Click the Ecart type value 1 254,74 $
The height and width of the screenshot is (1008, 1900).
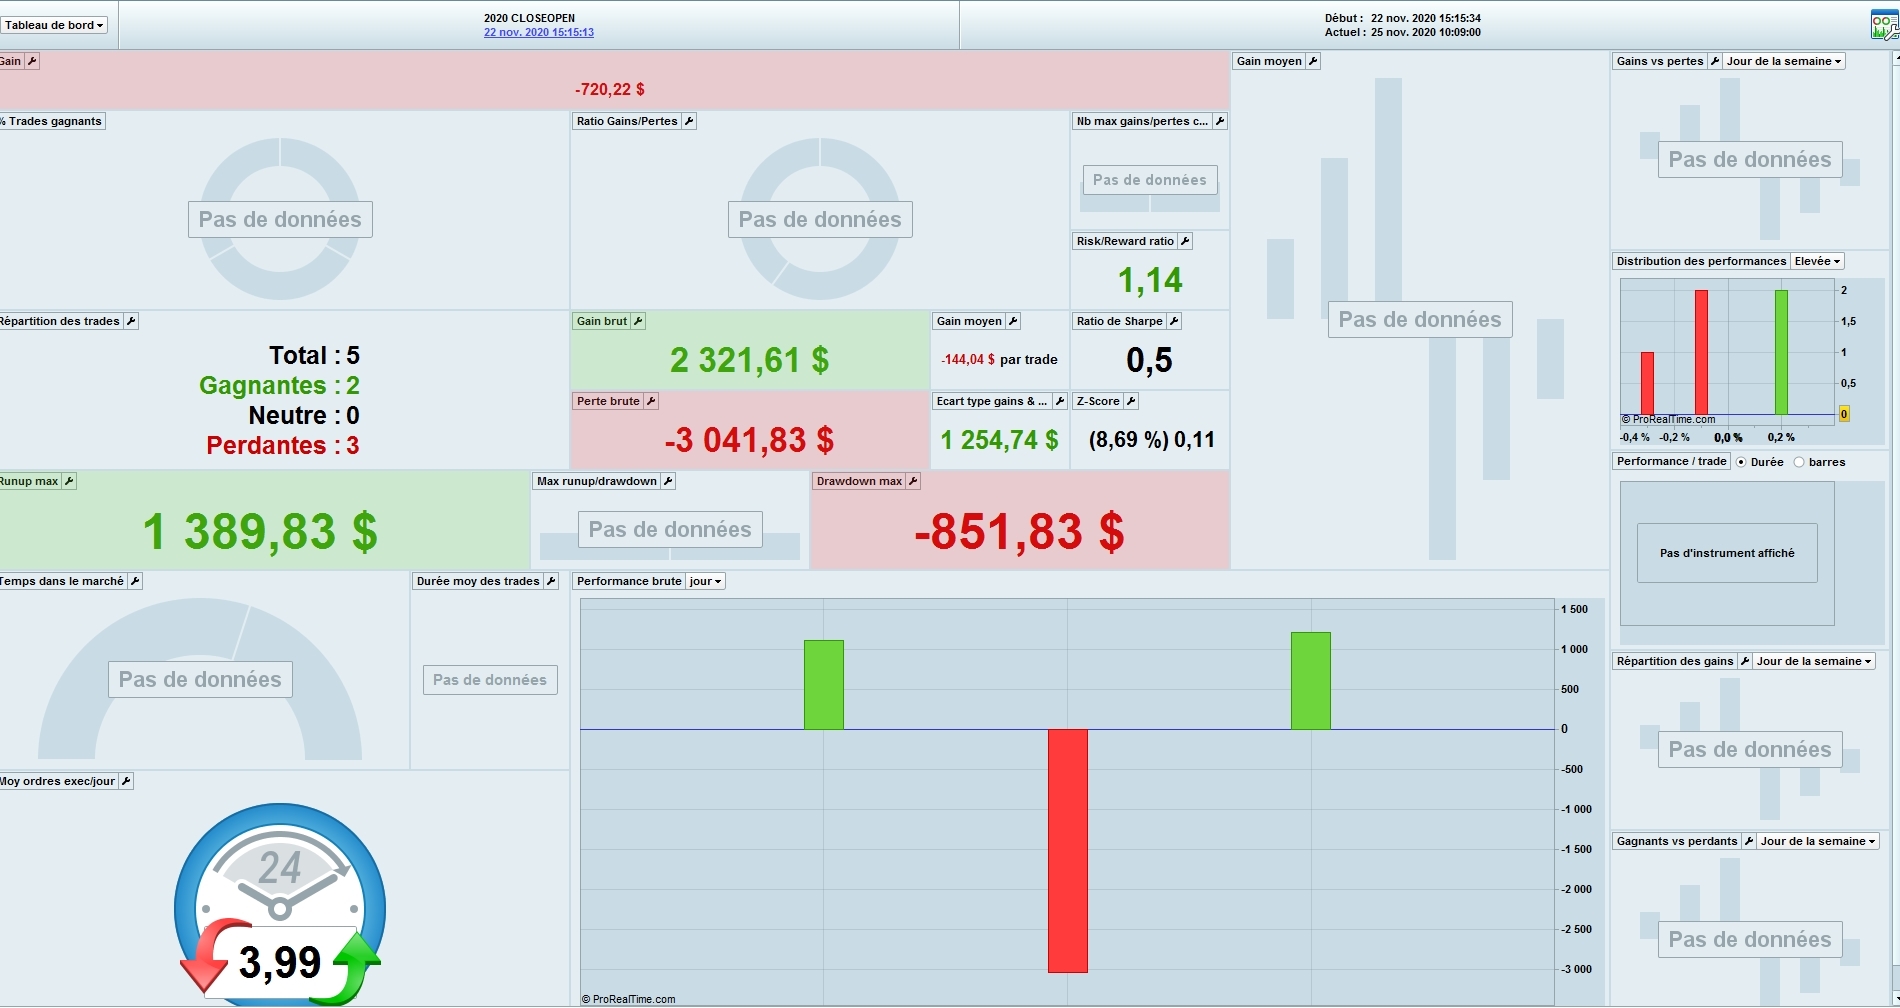1000,440
